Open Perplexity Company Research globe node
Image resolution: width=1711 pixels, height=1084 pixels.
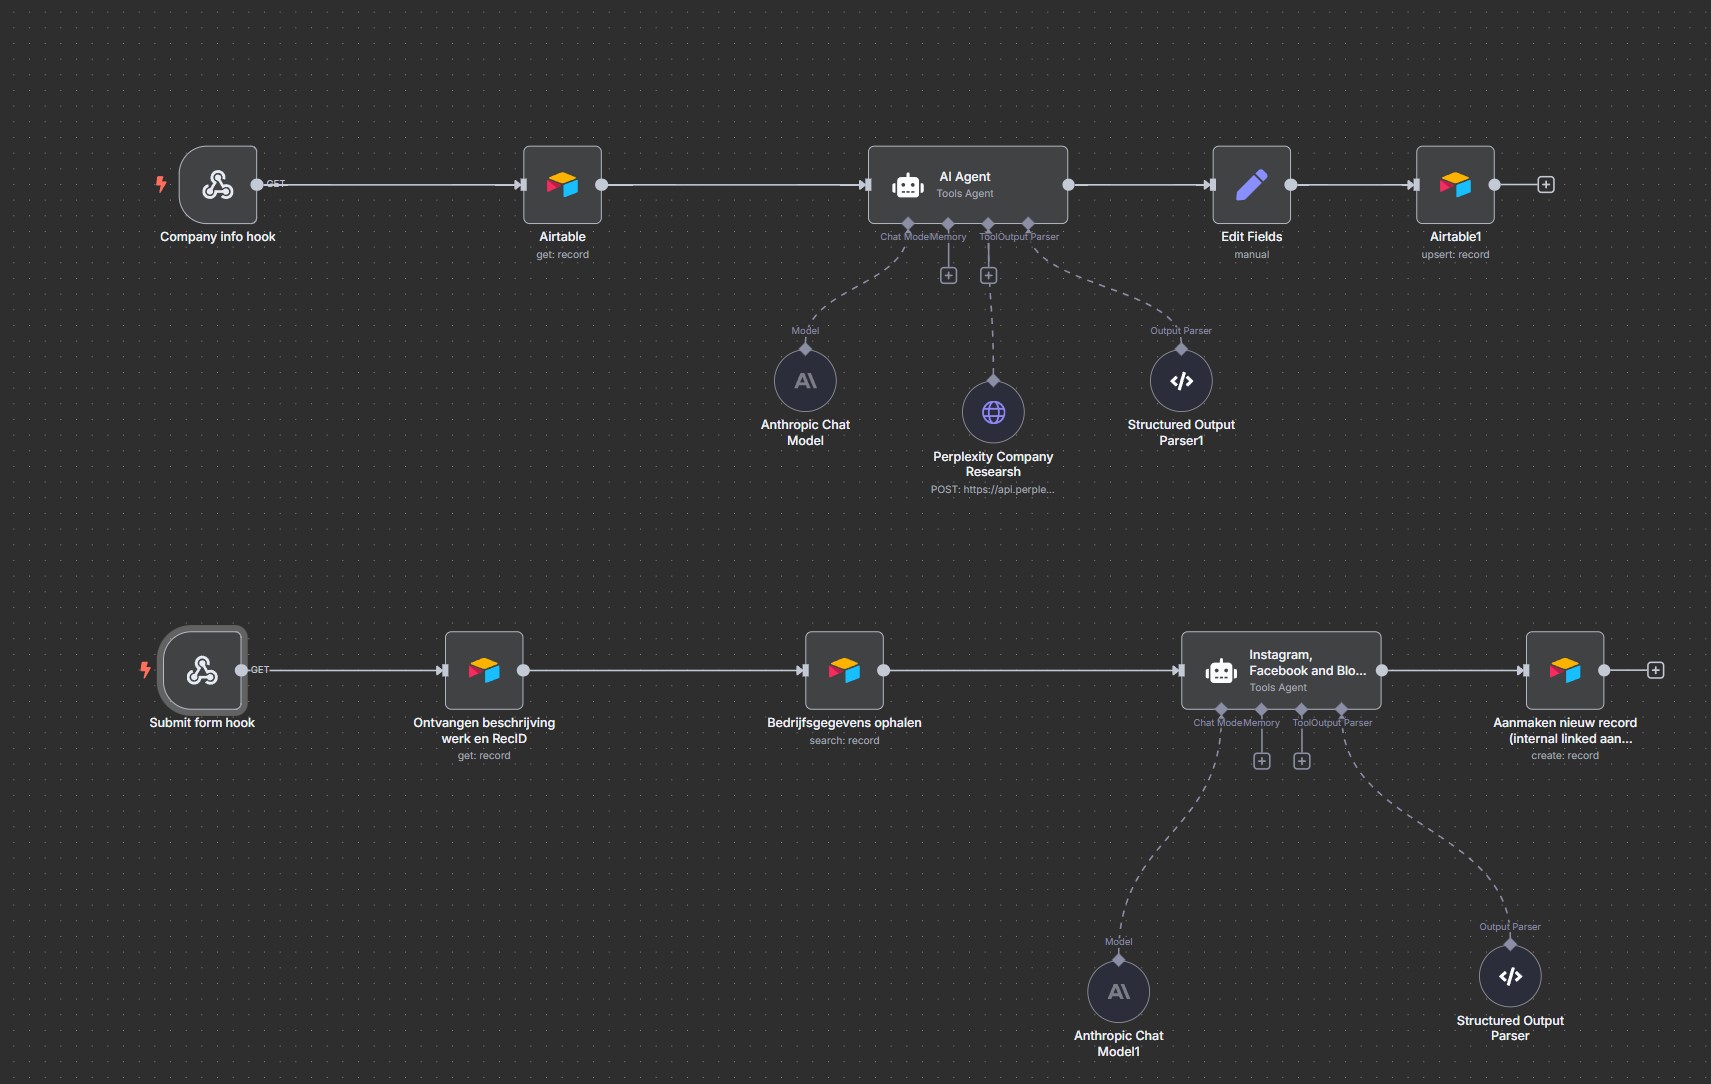[x=993, y=412]
